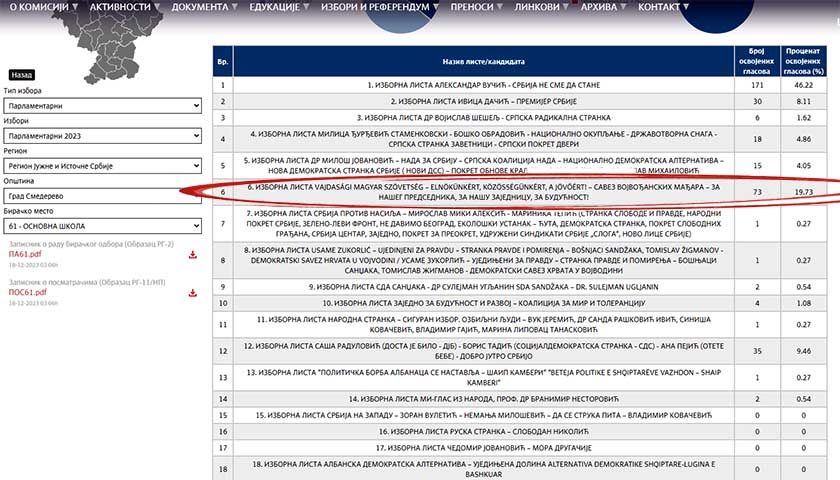
Task: Open the ПА61.pdf link
Action: [25, 254]
